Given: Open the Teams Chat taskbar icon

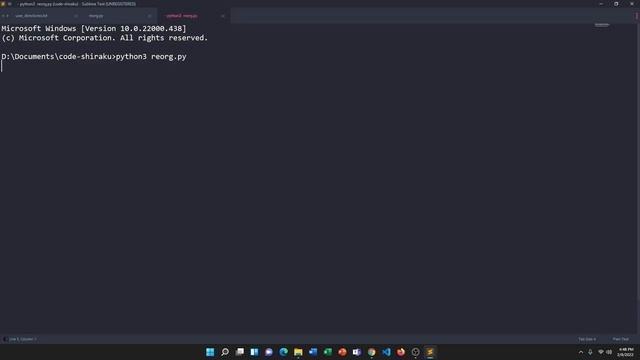Looking at the screenshot, I should click(269, 352).
